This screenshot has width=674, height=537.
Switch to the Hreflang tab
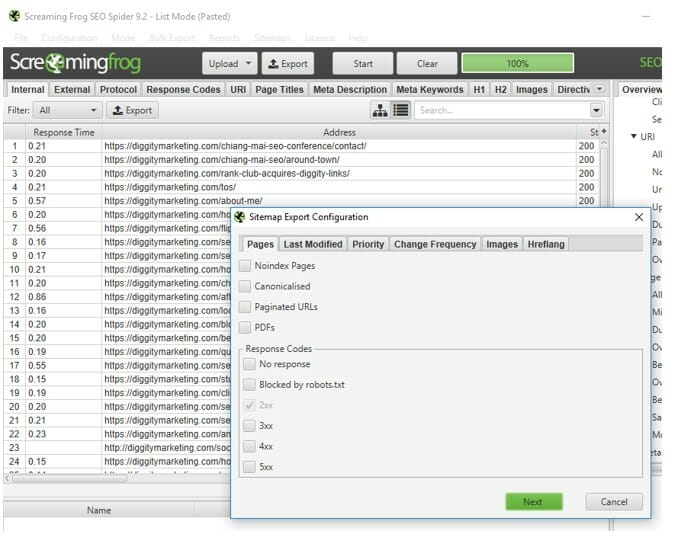(546, 244)
